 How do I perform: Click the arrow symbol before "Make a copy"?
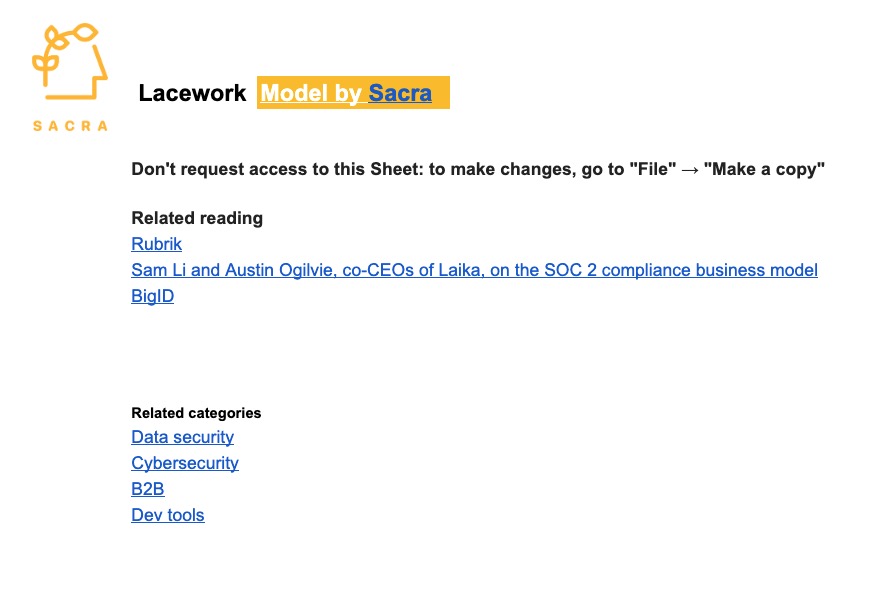pyautogui.click(x=689, y=169)
